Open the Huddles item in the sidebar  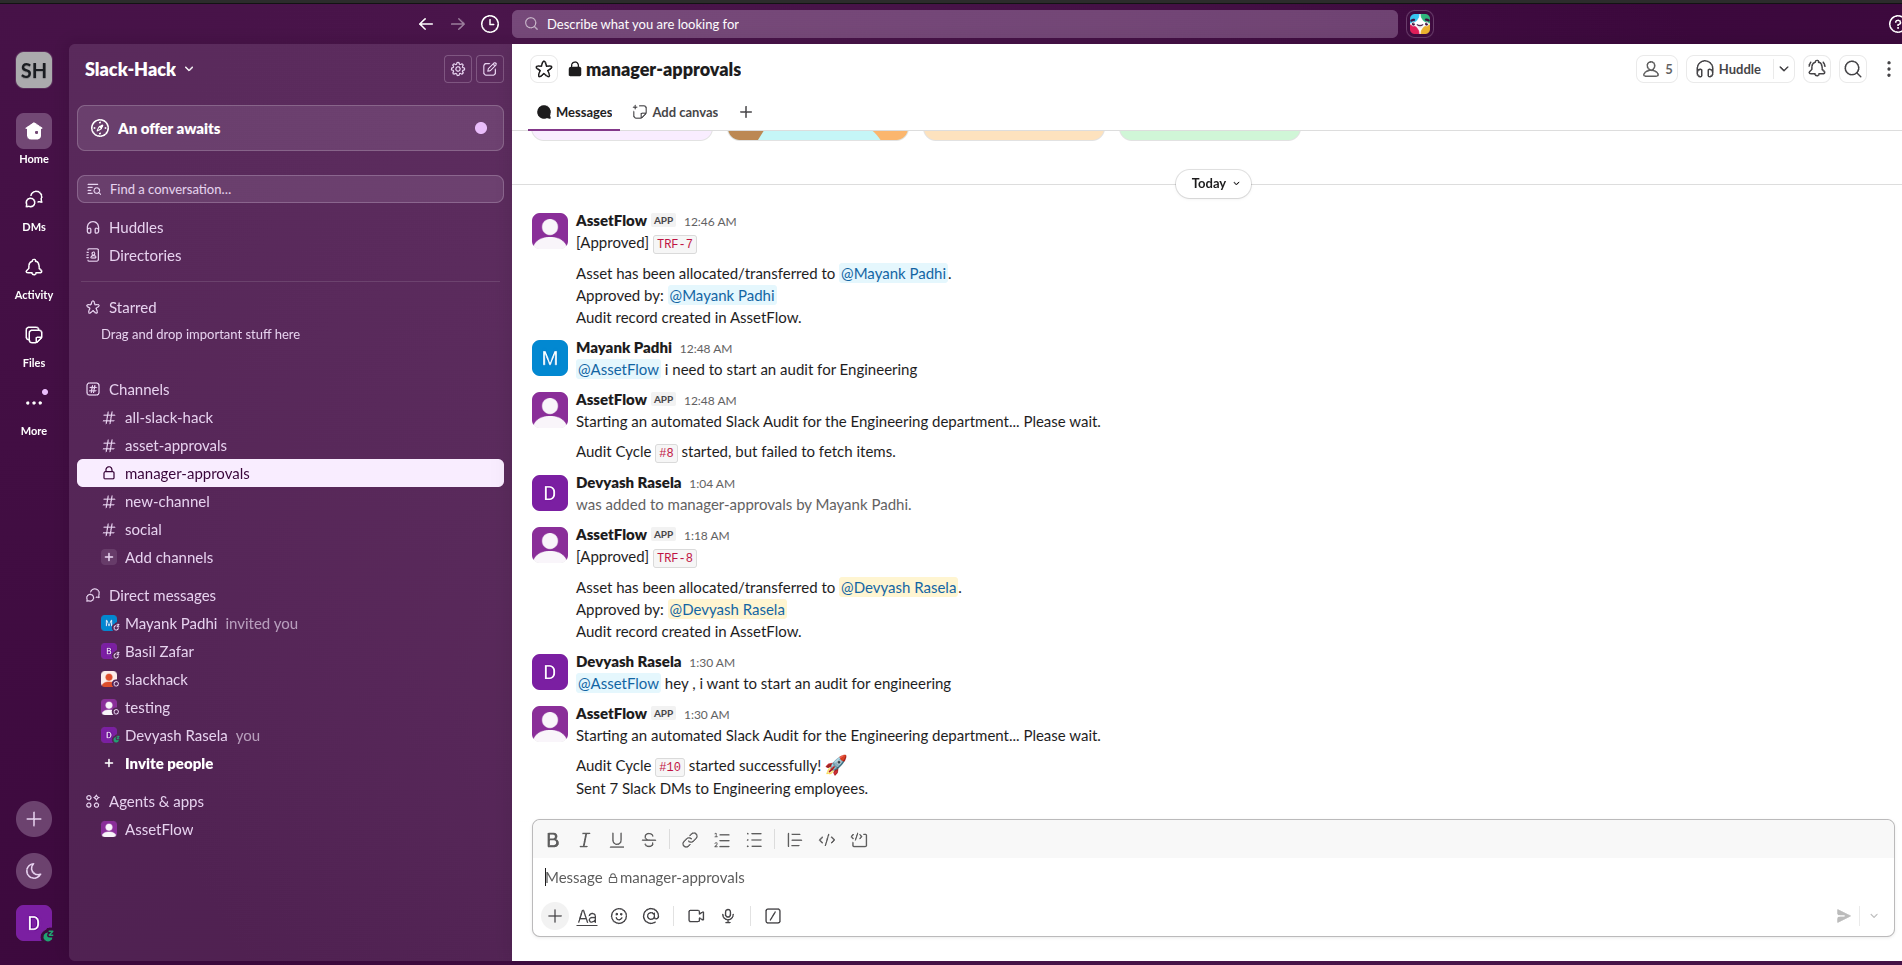click(290, 228)
